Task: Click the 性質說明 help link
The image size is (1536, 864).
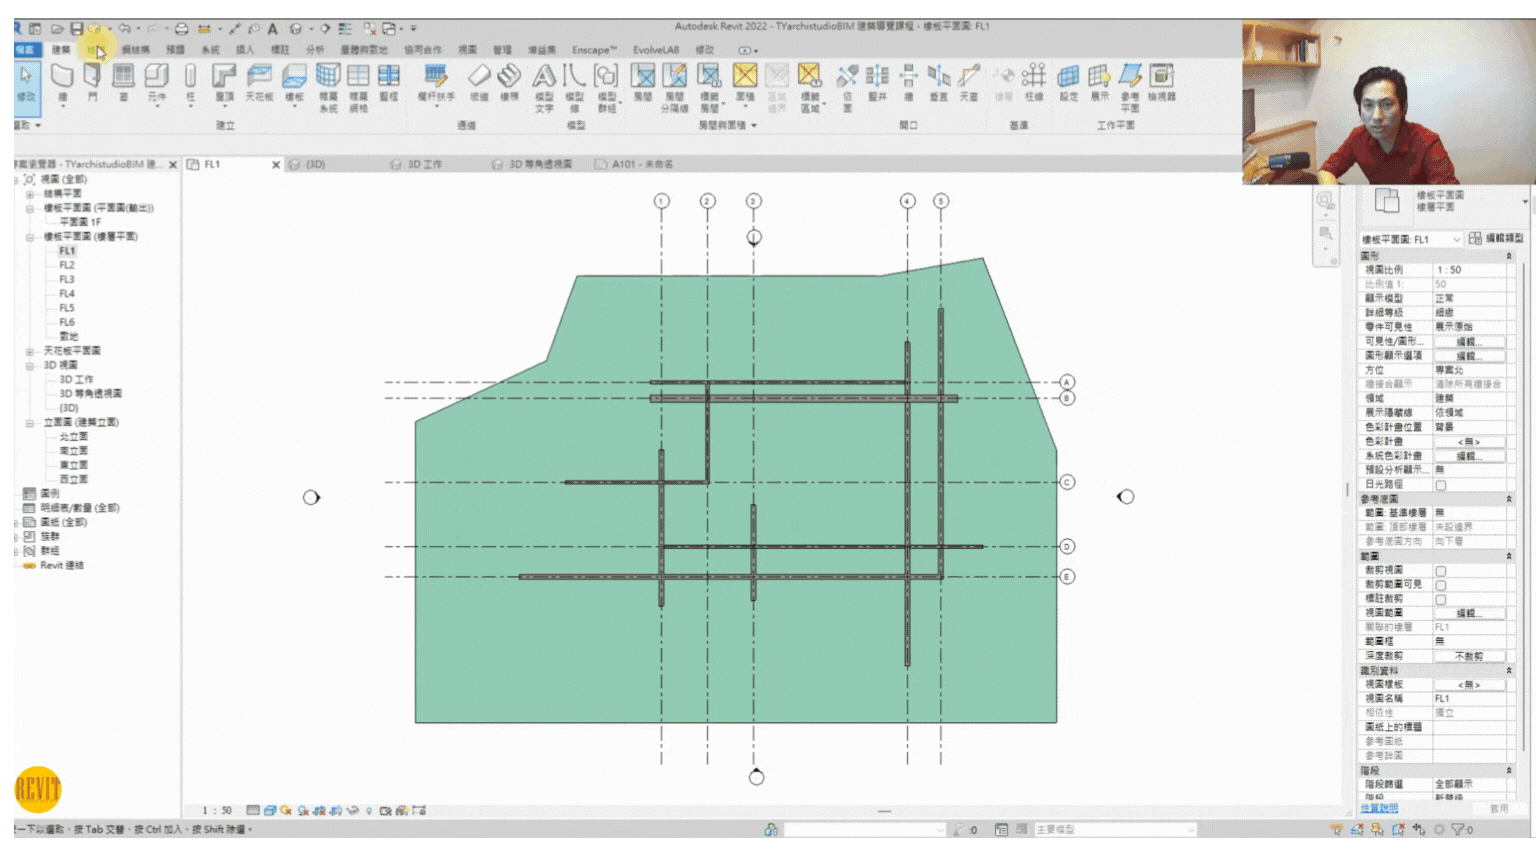Action: 1379,808
